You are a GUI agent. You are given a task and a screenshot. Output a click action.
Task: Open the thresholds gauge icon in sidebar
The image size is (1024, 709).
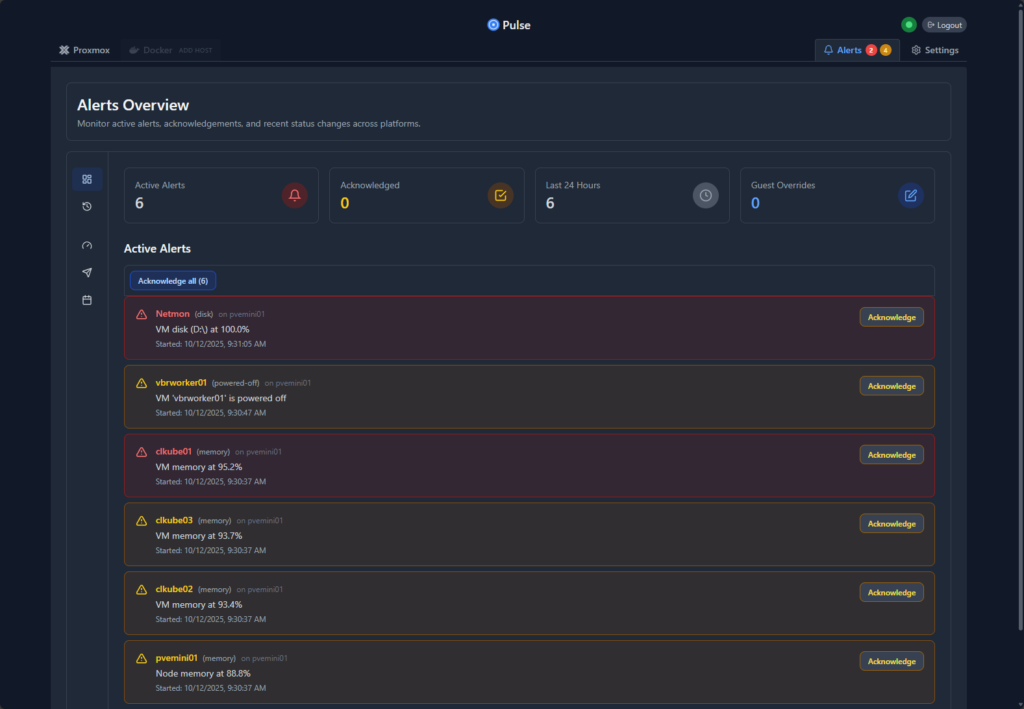pos(87,245)
